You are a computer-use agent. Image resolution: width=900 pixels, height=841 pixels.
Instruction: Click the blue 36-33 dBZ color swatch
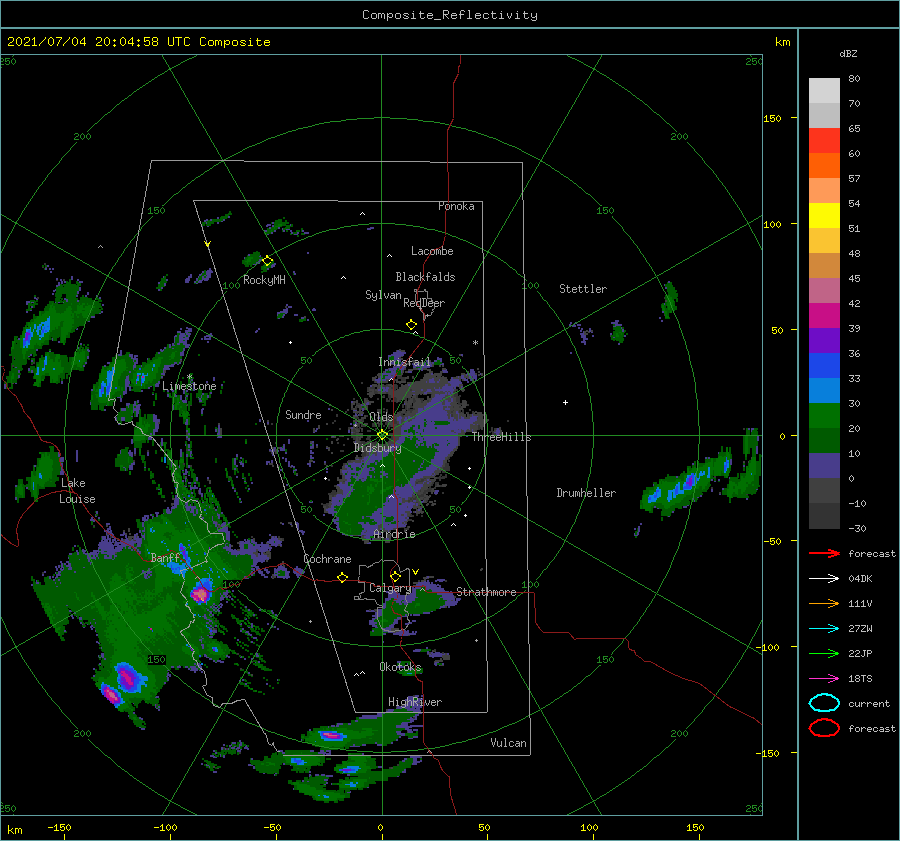pos(824,366)
